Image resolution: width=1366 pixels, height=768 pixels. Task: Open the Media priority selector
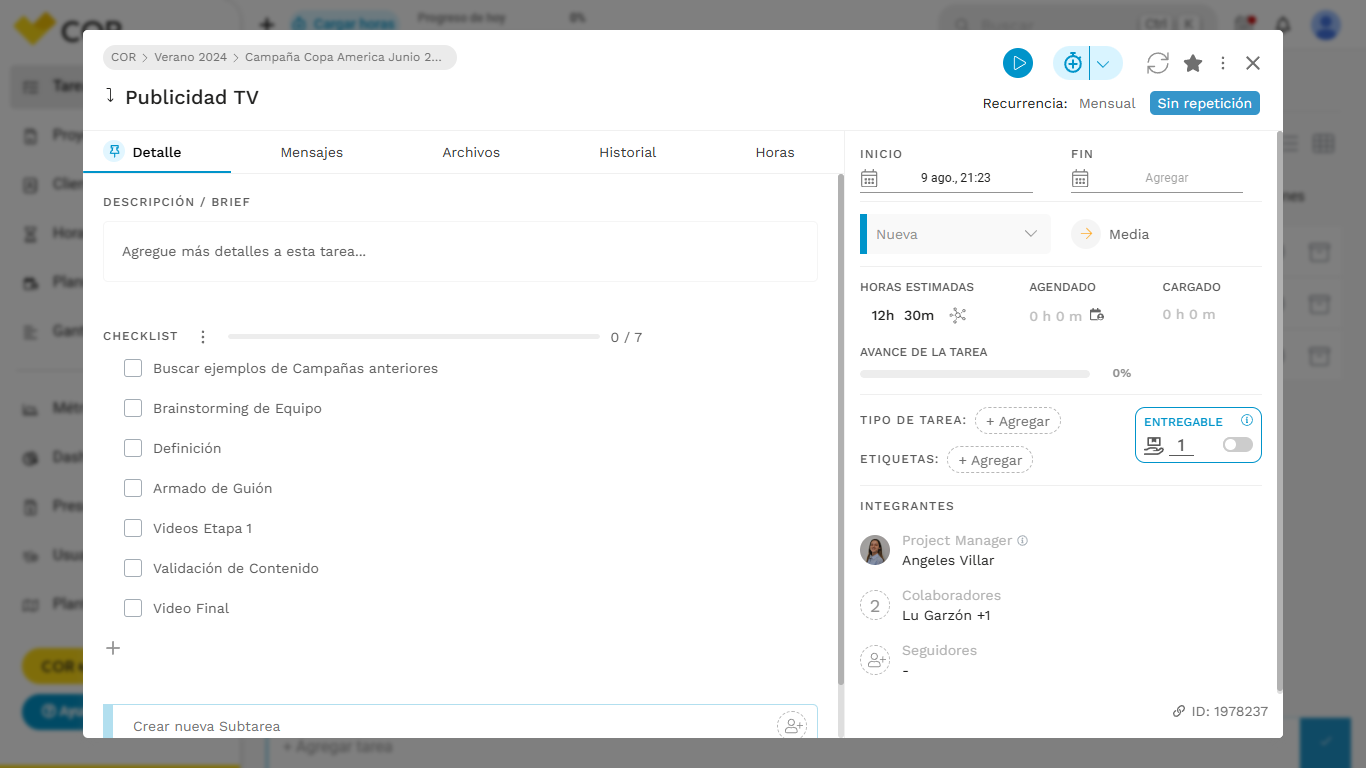tap(1111, 234)
